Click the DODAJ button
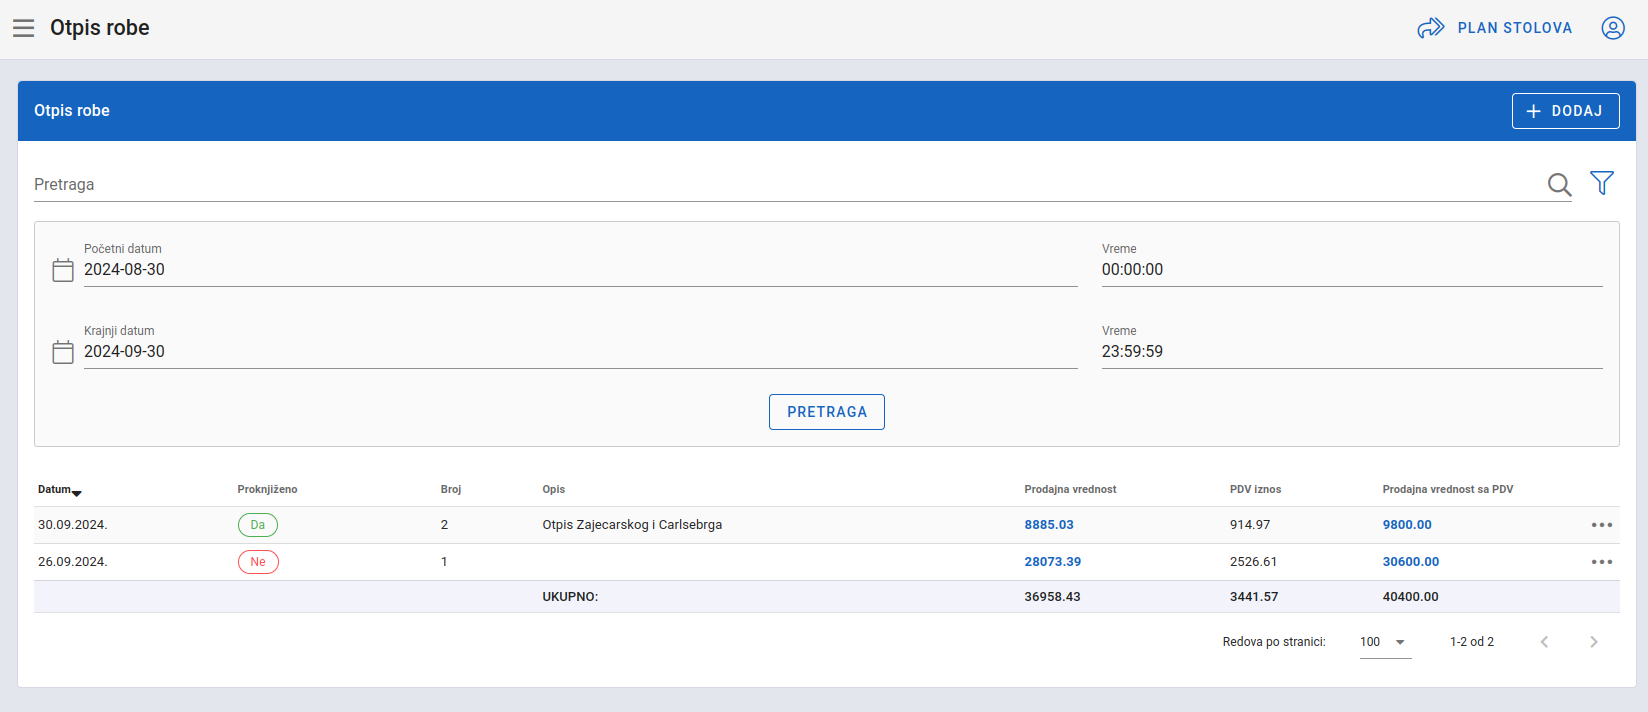The height and width of the screenshot is (712, 1648). click(1565, 111)
